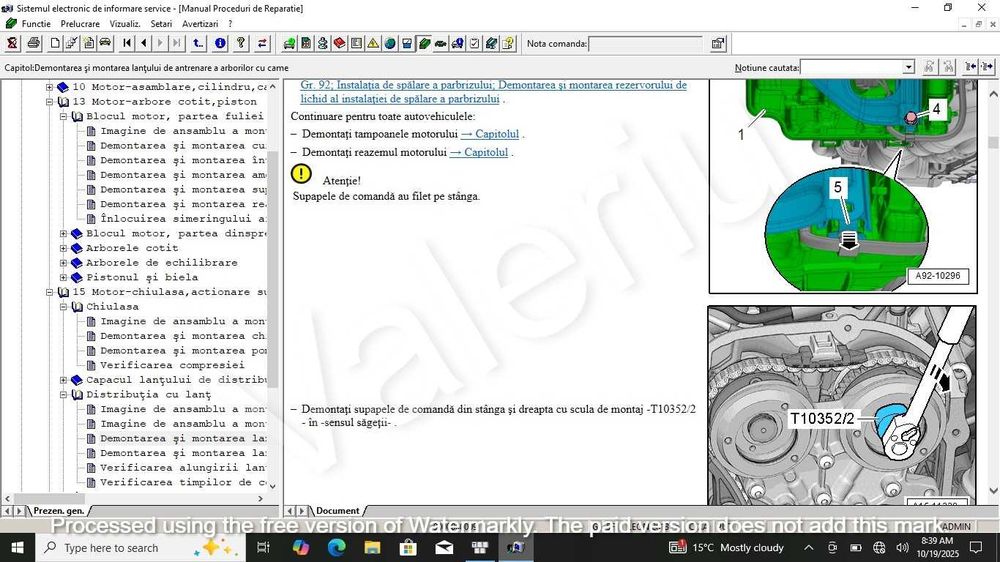This screenshot has width=1000, height=562.
Task: Open the Avertizari menu
Action: coord(200,24)
